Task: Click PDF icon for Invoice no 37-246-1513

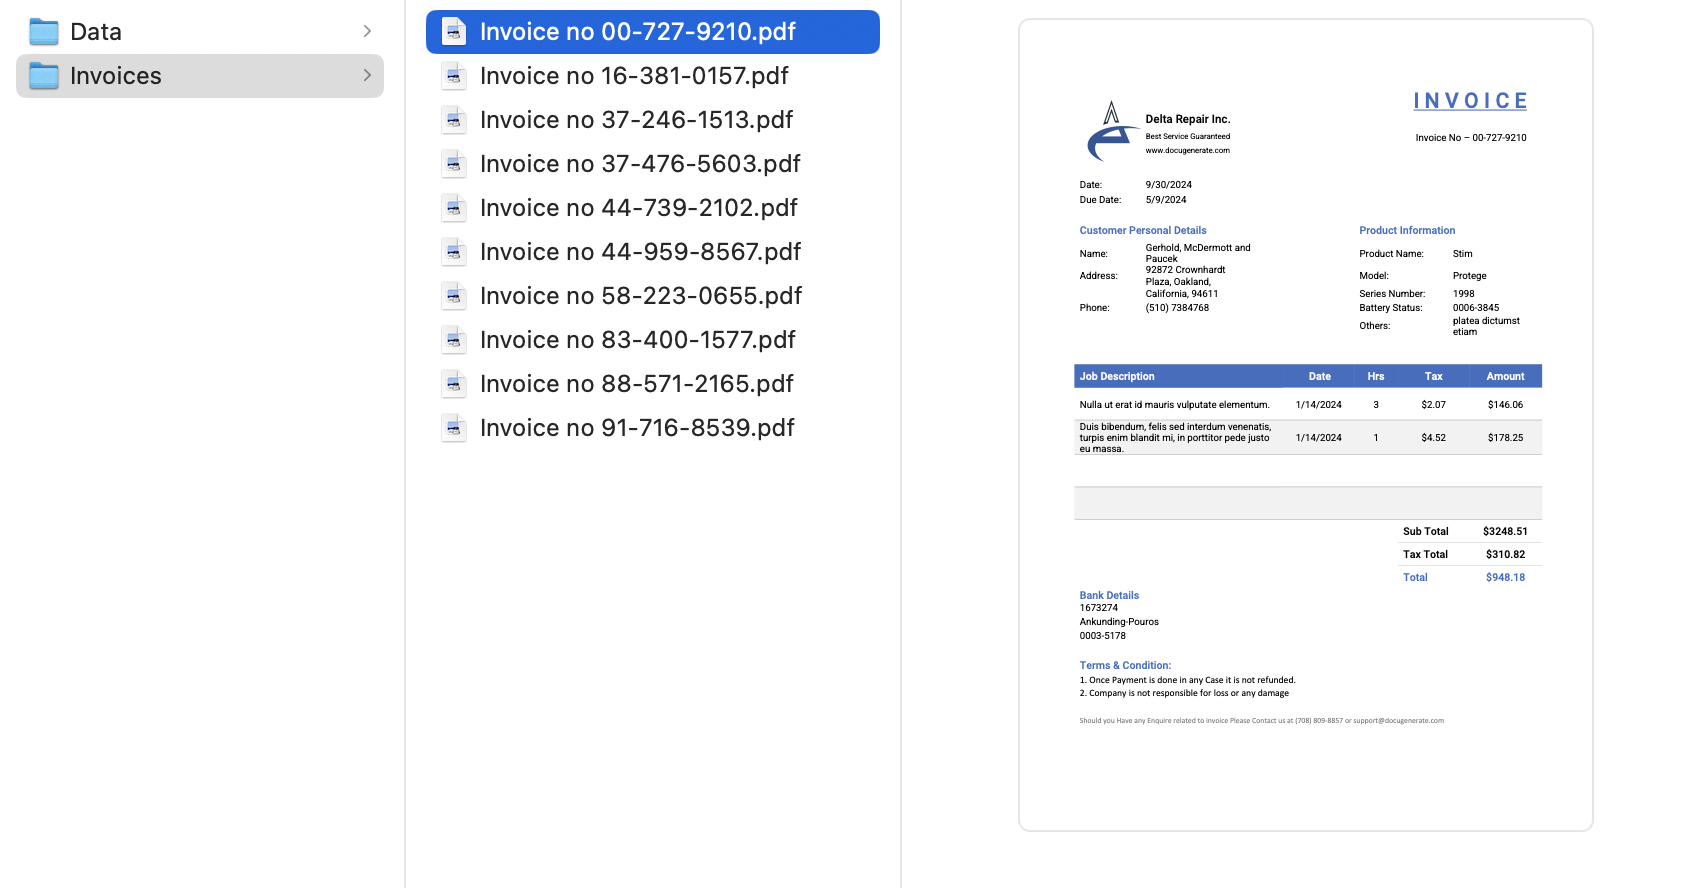Action: (454, 120)
